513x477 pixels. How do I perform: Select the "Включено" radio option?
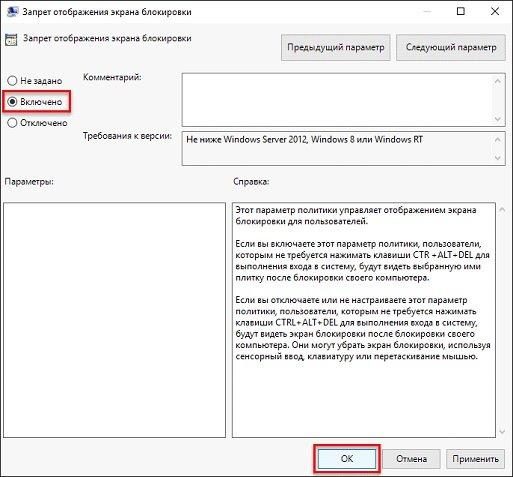click(x=12, y=102)
